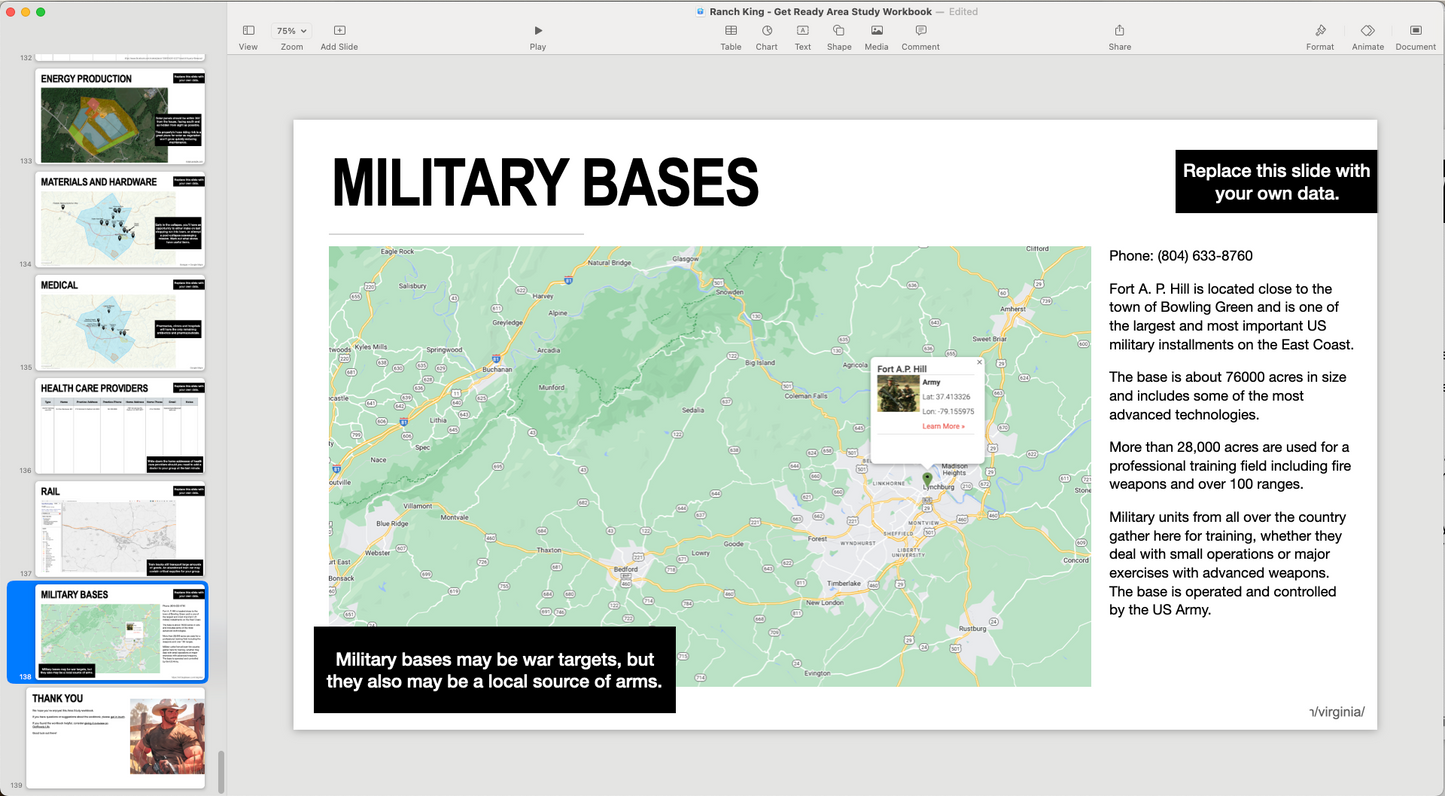Click the slide navigator scrollbar
This screenshot has height=796, width=1445.
tap(221, 772)
